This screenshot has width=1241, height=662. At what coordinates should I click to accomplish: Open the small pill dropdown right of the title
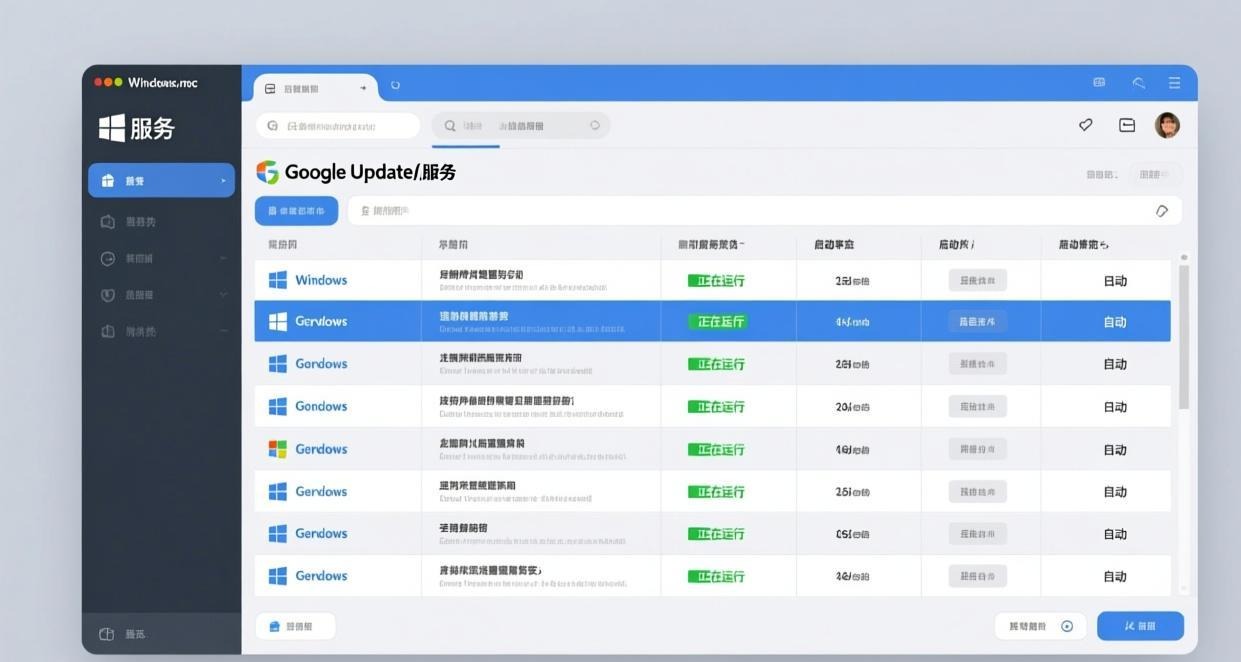coord(1155,174)
